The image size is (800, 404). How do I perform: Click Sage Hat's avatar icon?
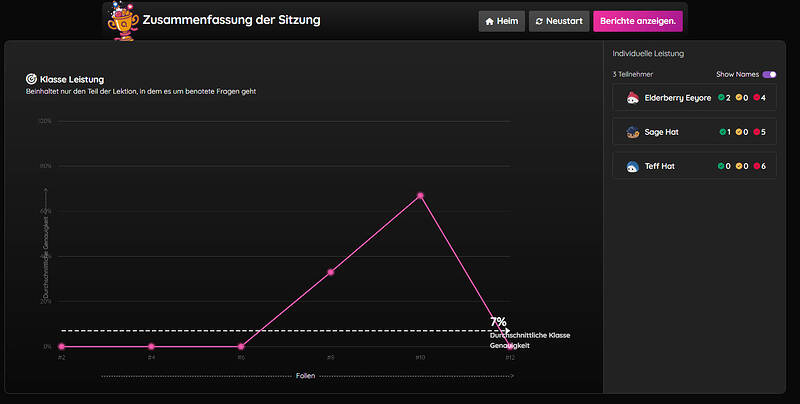pos(632,132)
